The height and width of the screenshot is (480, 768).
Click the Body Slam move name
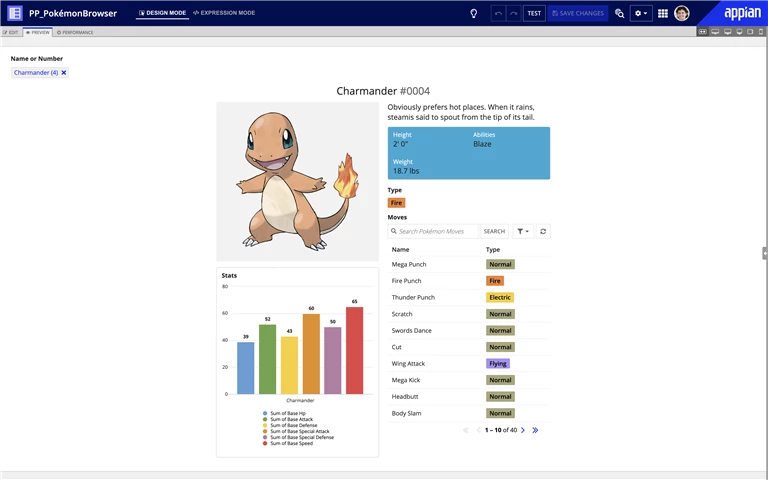[x=406, y=413]
